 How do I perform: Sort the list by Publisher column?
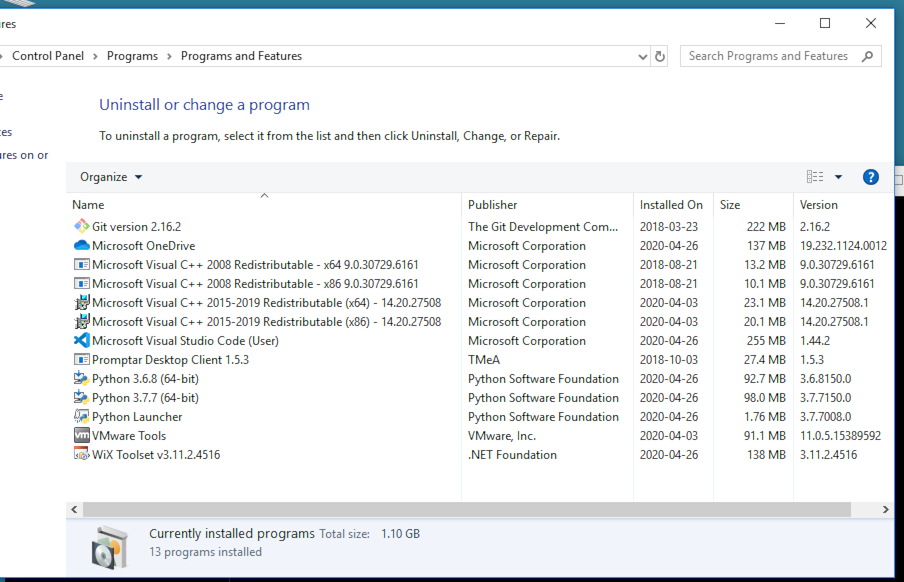(492, 205)
